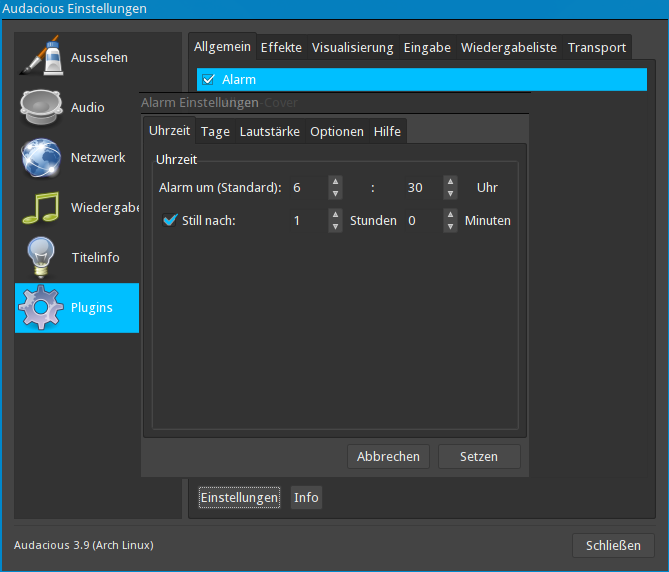Click the Stunden field showing 1

point(309,221)
